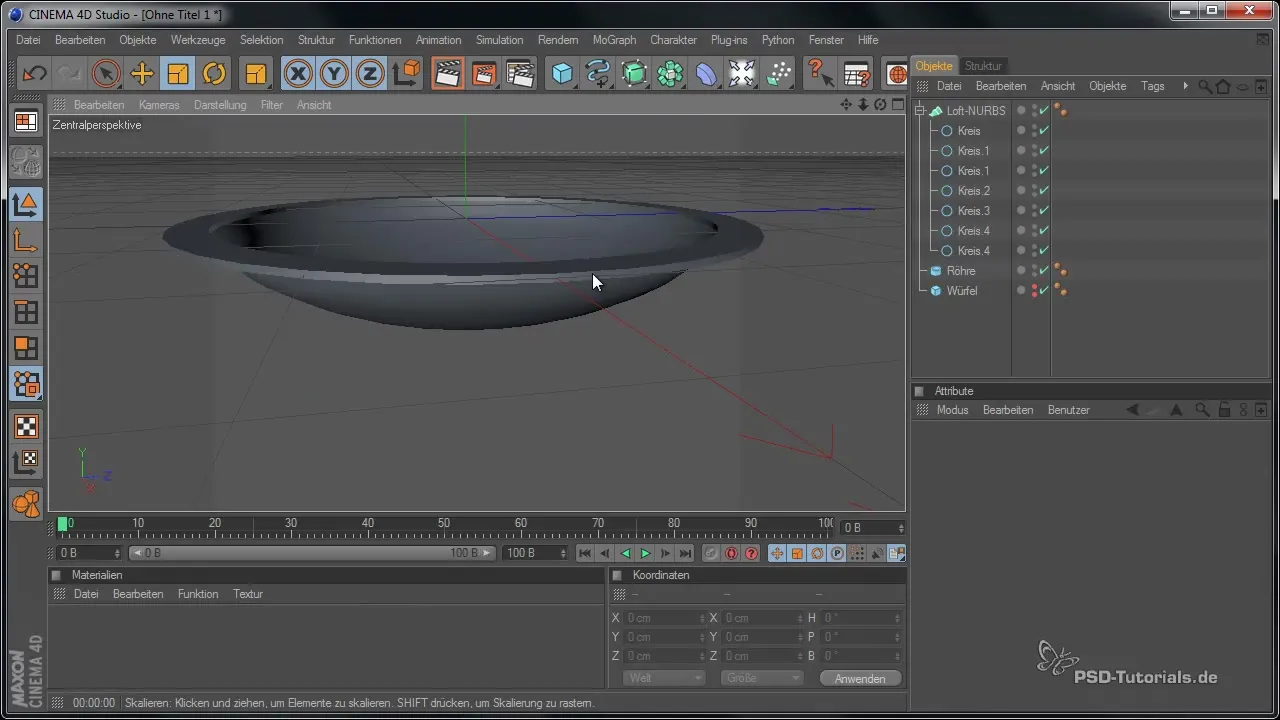
Task: Toggle X axis lock
Action: pos(298,74)
